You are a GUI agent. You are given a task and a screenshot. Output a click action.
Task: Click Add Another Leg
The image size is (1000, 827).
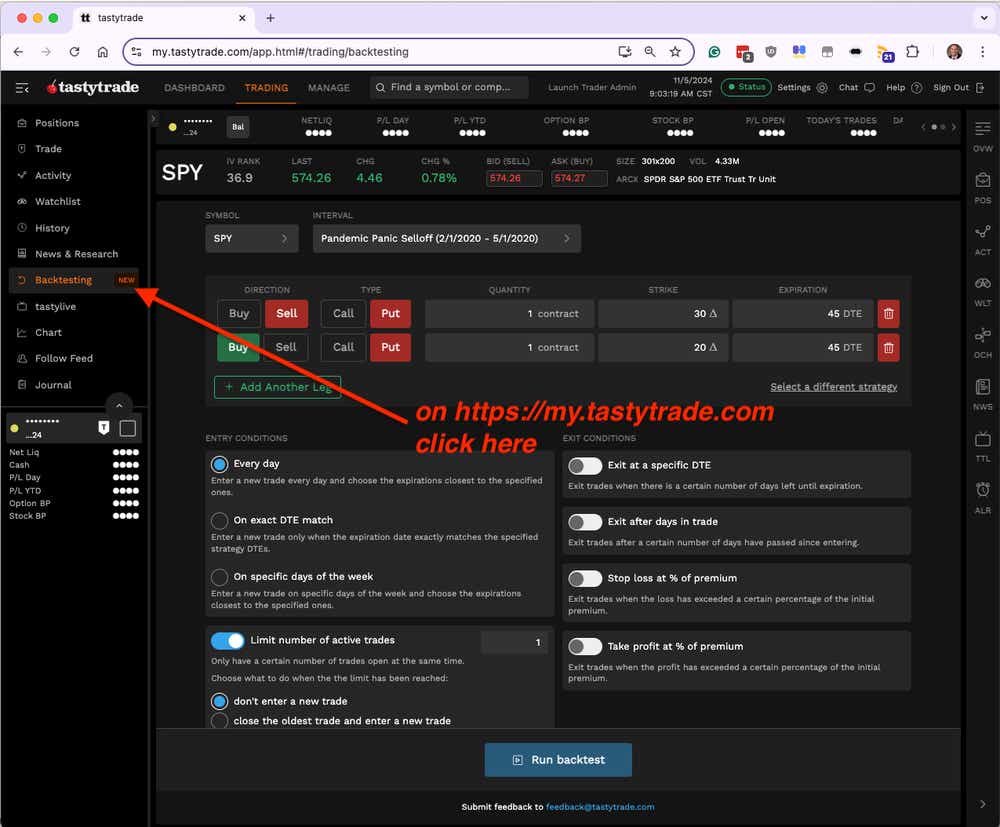[277, 387]
